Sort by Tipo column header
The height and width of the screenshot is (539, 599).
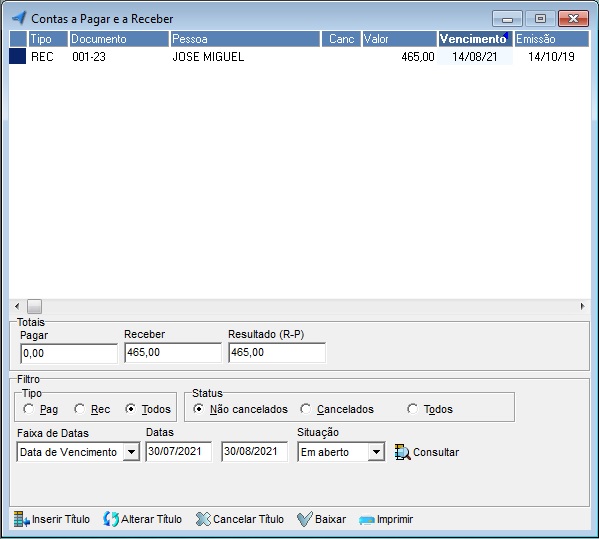[x=48, y=39]
